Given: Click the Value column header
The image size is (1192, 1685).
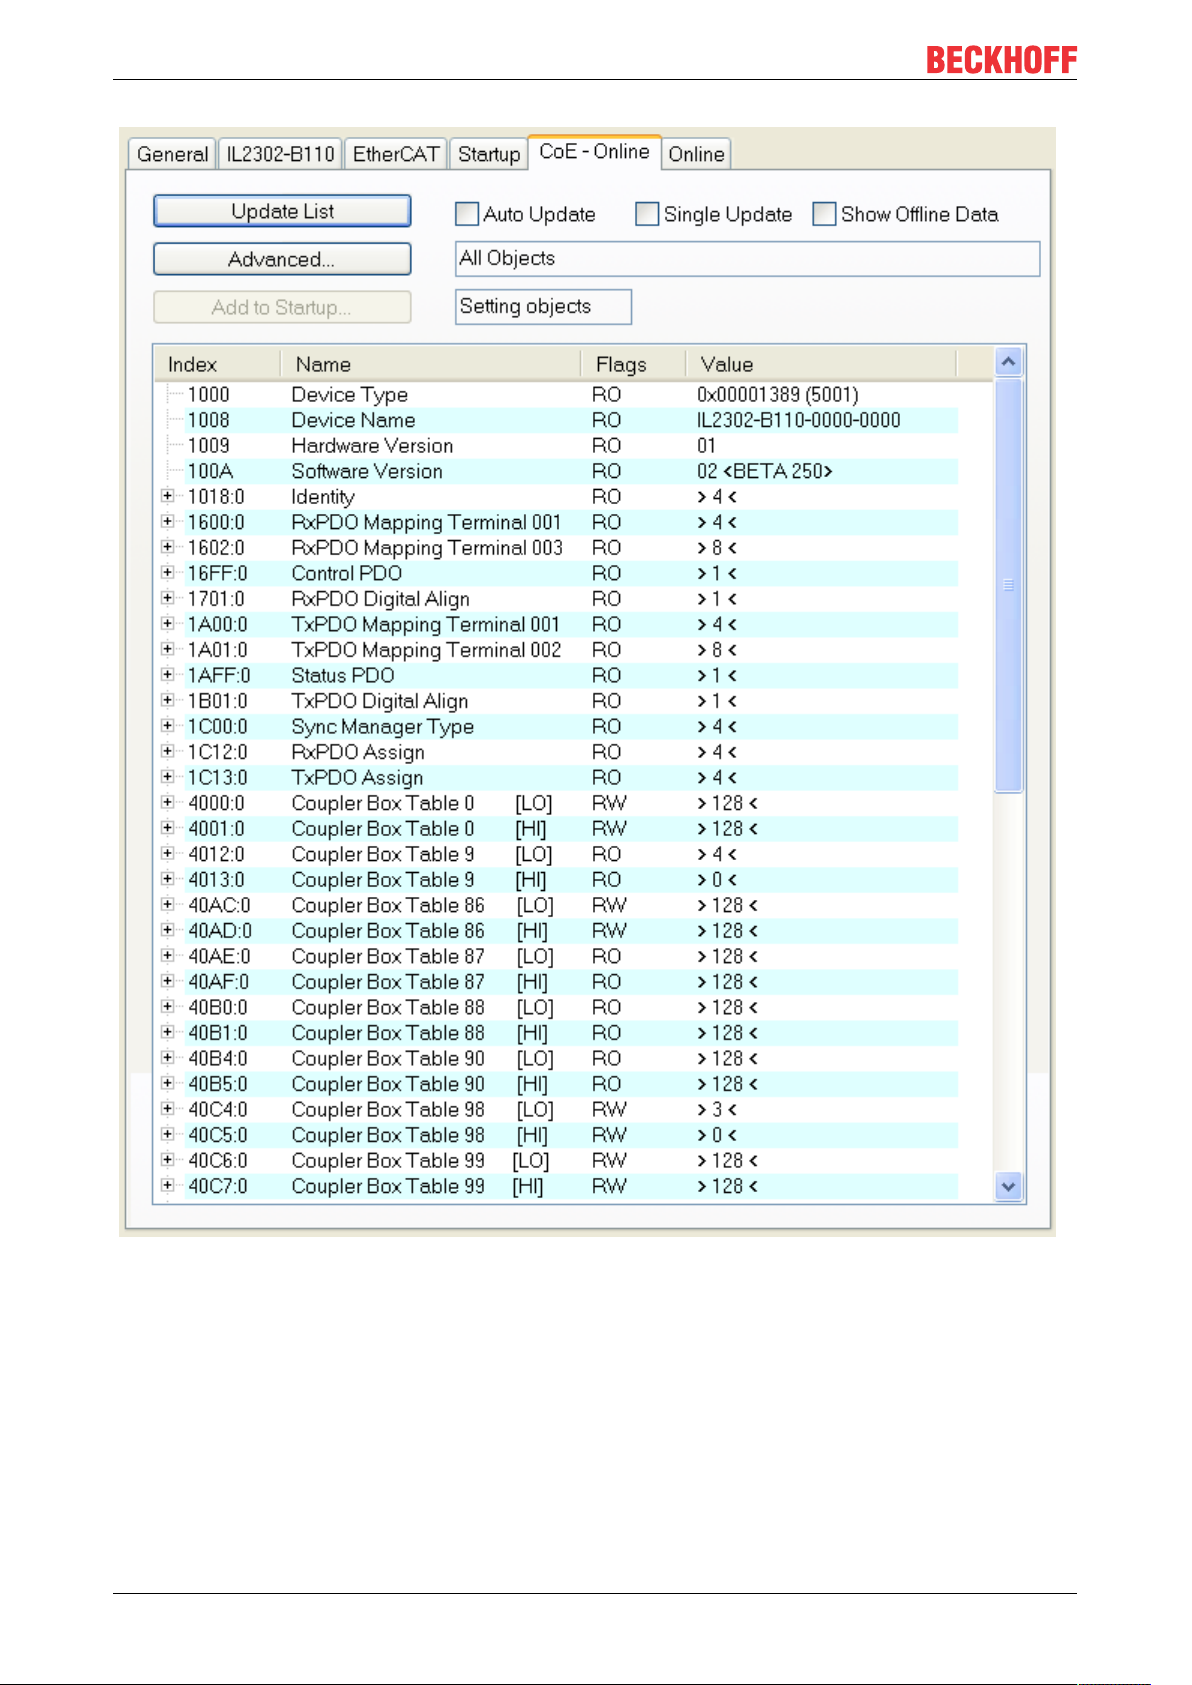Looking at the screenshot, I should click(x=821, y=364).
